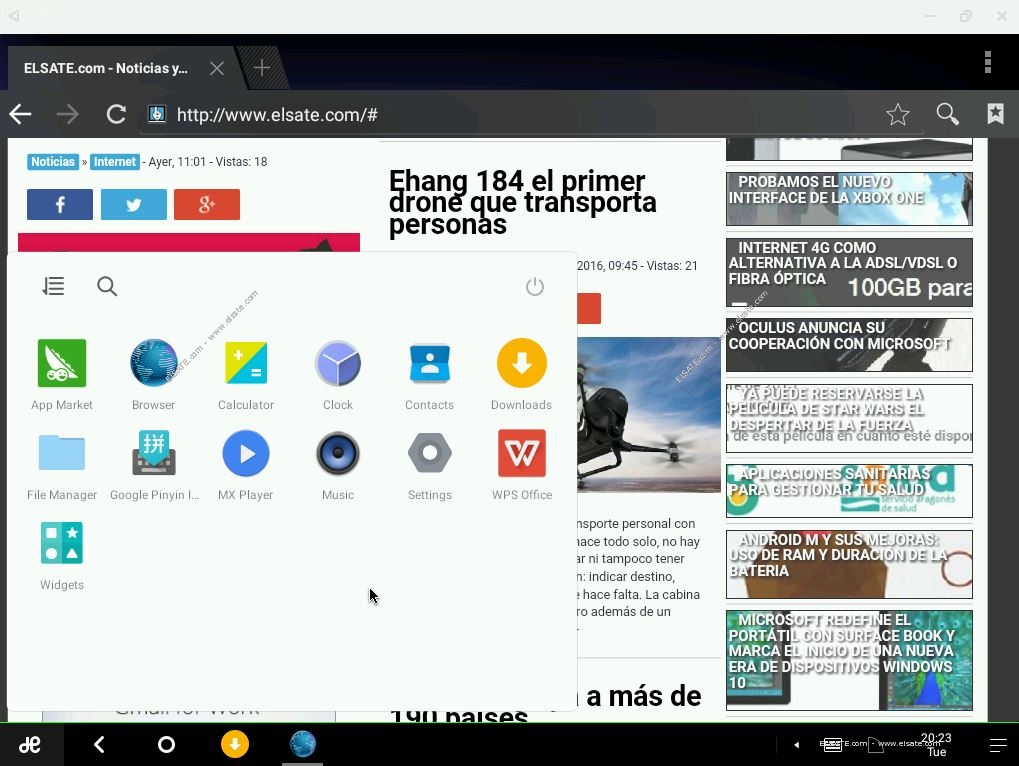The width and height of the screenshot is (1019, 766).
Task: Select the ELSATE.com - Noticias tab
Action: coord(106,68)
